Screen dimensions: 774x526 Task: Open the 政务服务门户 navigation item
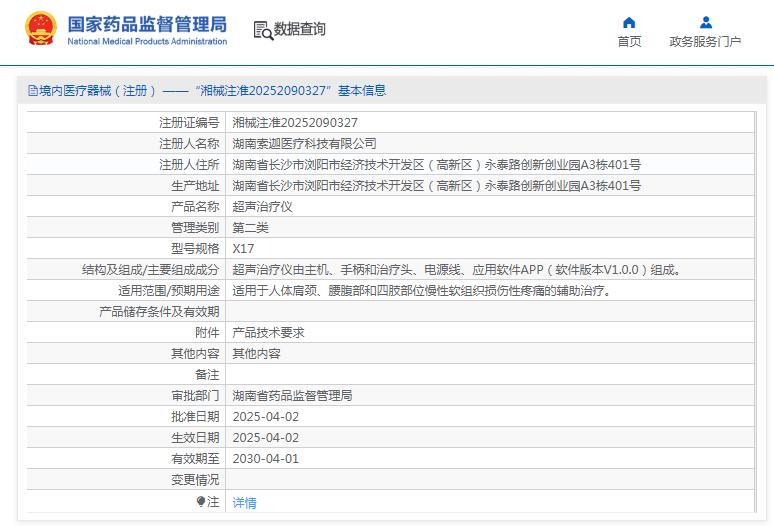(x=705, y=42)
